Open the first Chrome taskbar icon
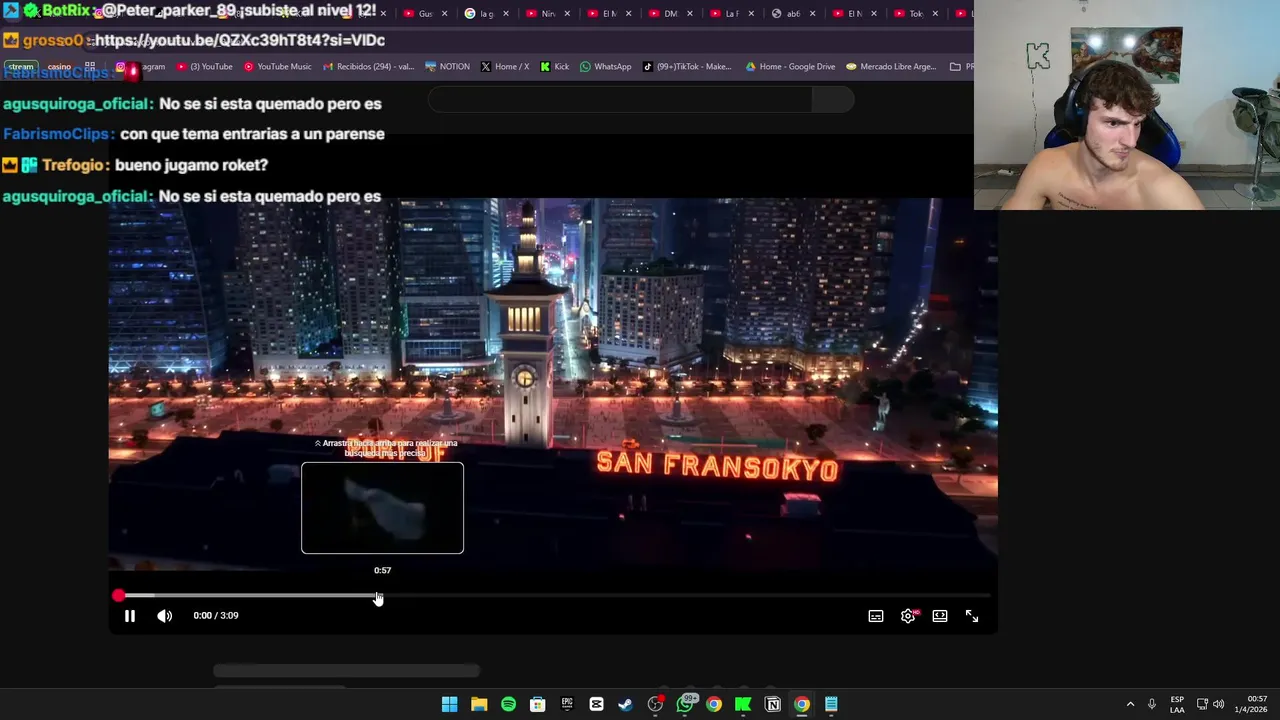Viewport: 1280px width, 720px height. pos(713,704)
